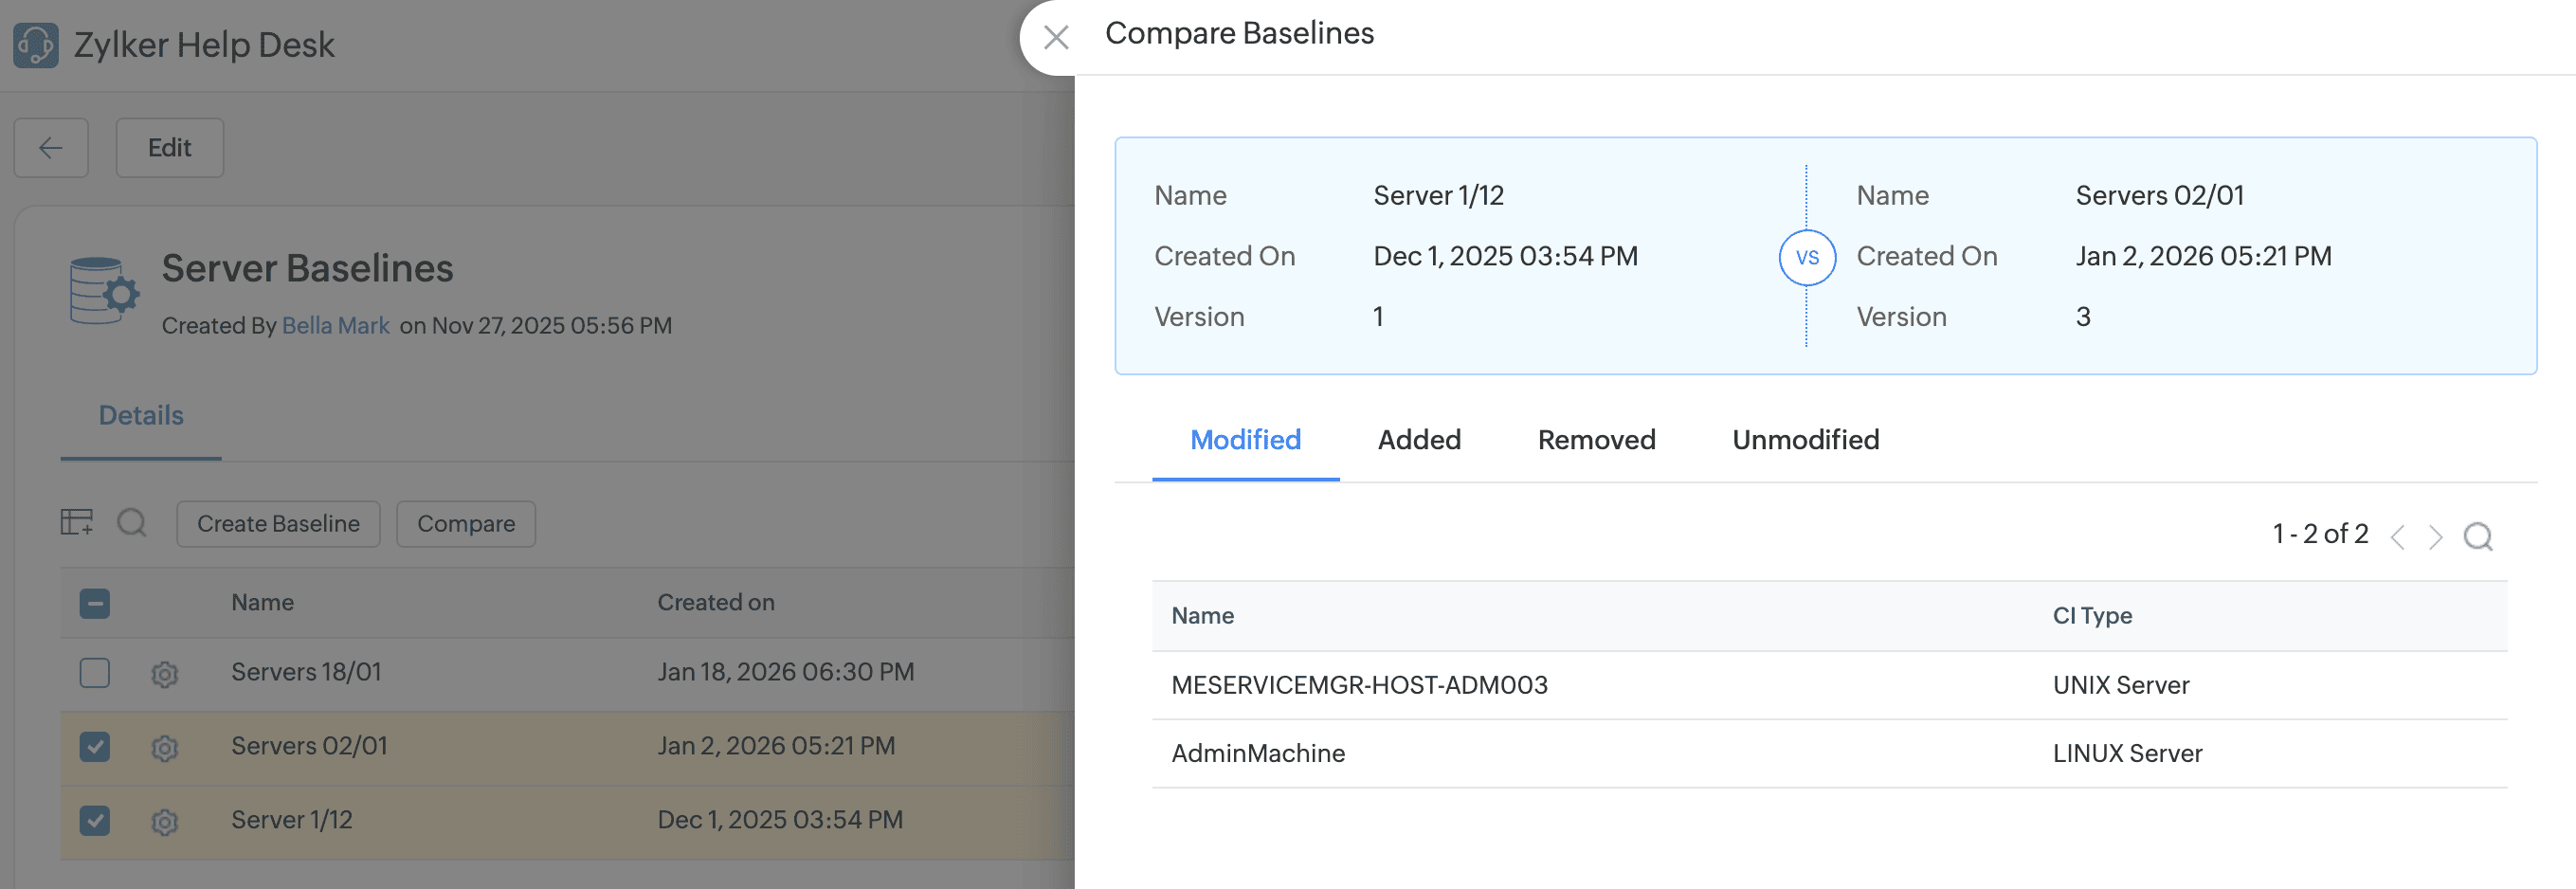Open gear settings for Servers 02/01
The height and width of the screenshot is (889, 2576).
coord(165,747)
